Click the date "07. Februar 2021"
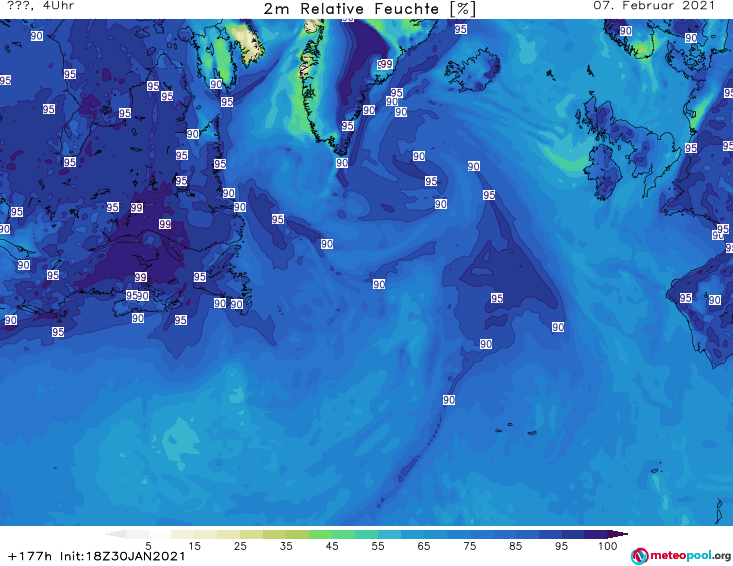This screenshot has width=733, height=566. coord(654,6)
